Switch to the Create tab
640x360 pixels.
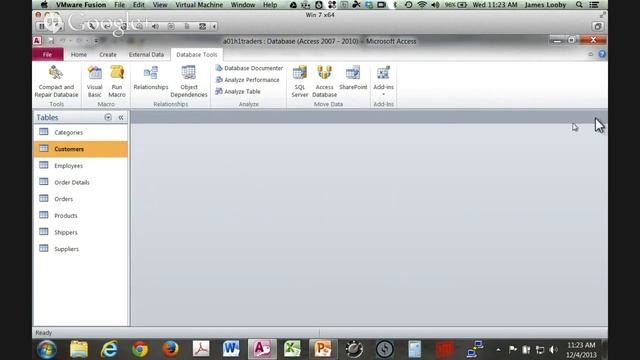pos(108,54)
